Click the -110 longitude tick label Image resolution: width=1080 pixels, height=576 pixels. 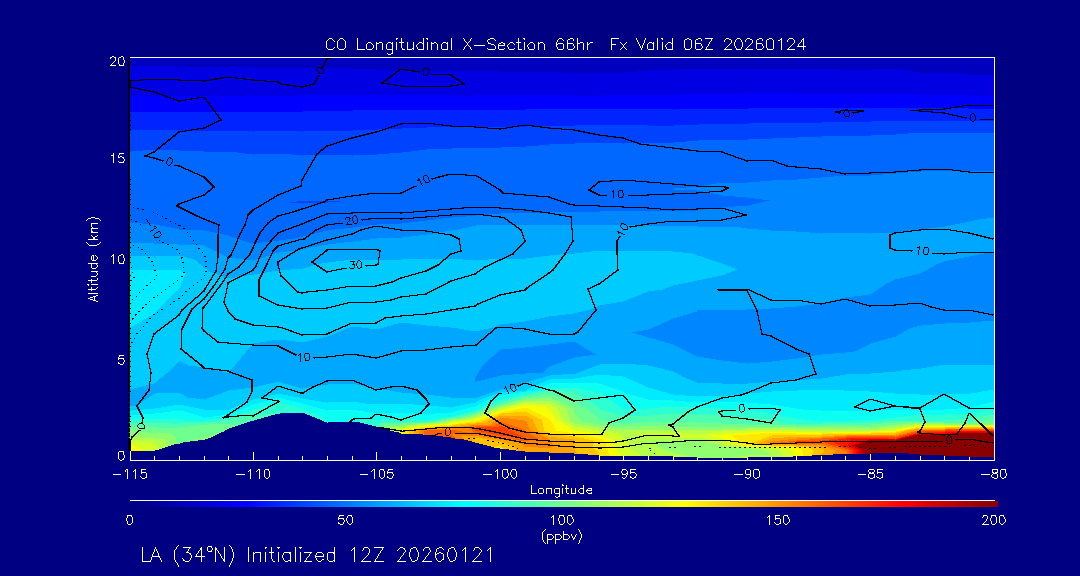click(x=253, y=475)
